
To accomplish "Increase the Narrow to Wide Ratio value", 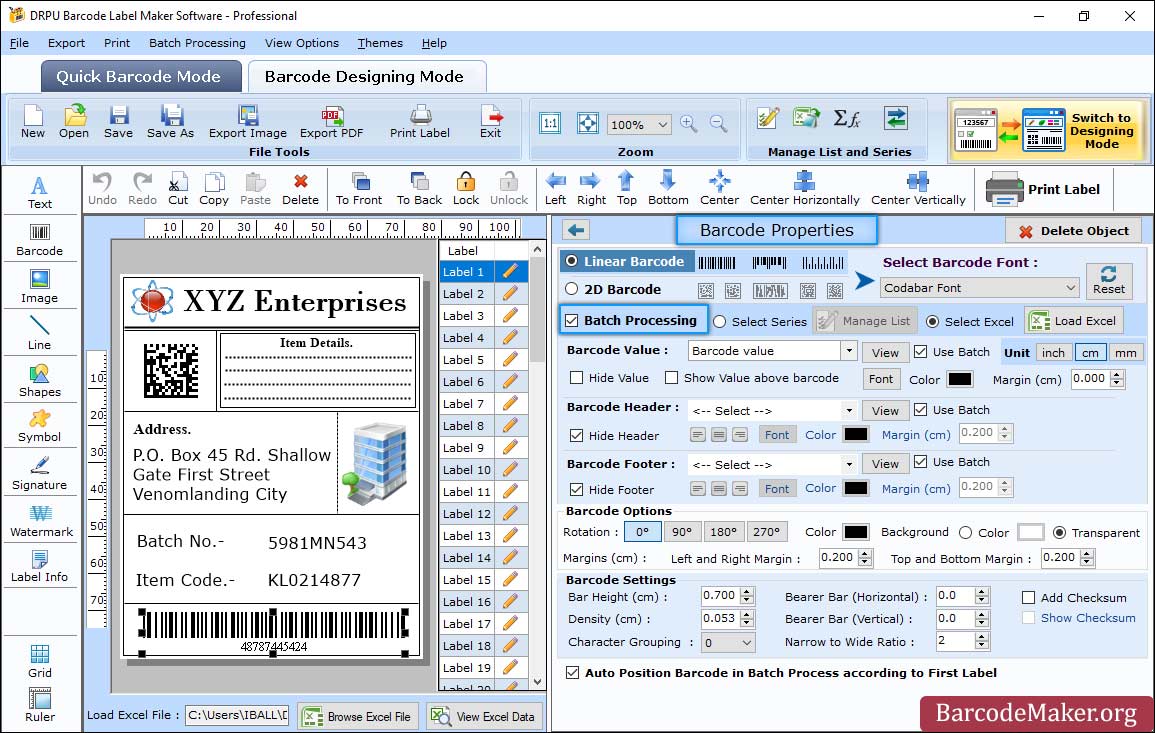I will [x=981, y=637].
